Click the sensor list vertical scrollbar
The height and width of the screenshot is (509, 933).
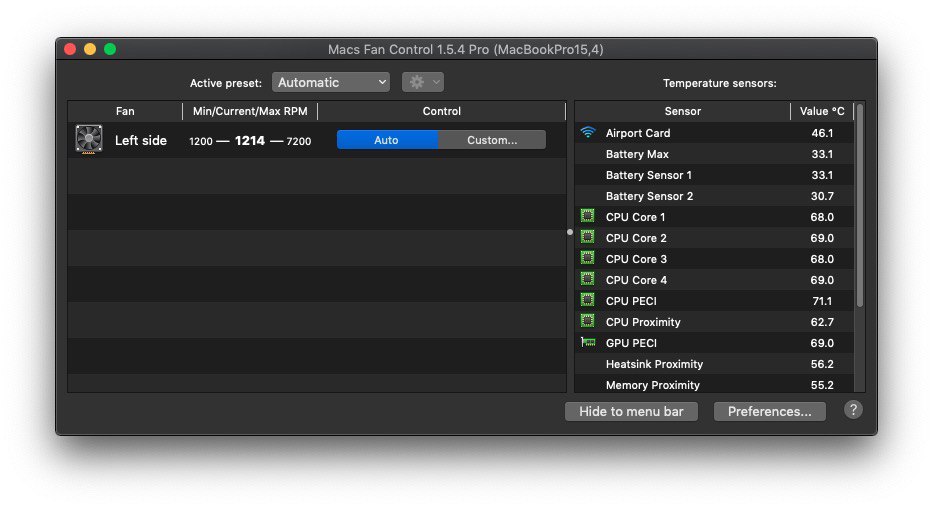(x=859, y=205)
